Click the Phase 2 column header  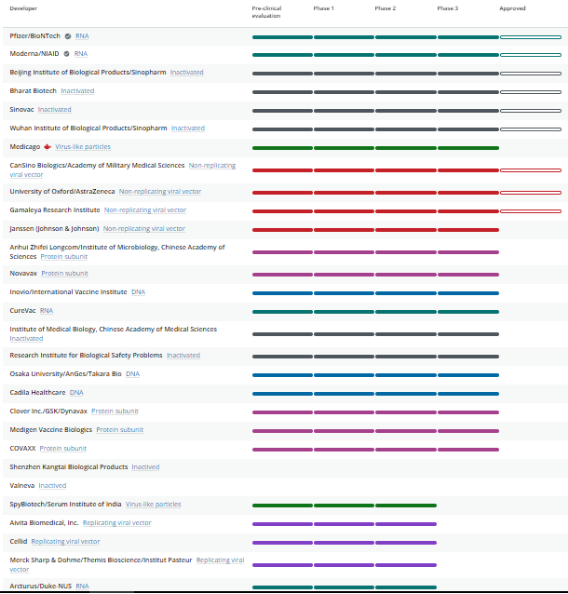(x=385, y=8)
